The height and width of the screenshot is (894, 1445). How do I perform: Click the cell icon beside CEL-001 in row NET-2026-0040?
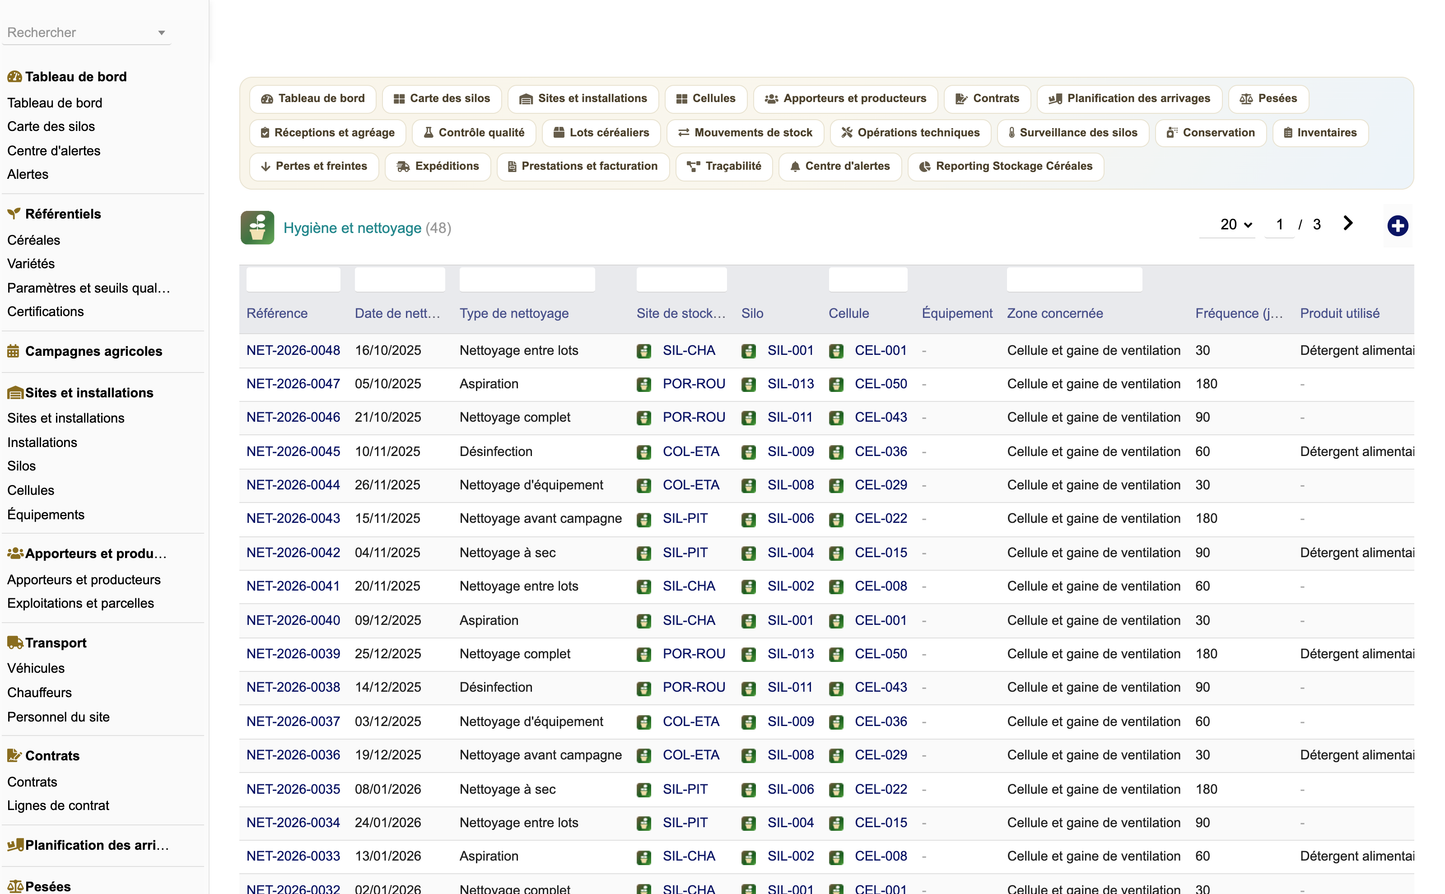[x=836, y=621]
